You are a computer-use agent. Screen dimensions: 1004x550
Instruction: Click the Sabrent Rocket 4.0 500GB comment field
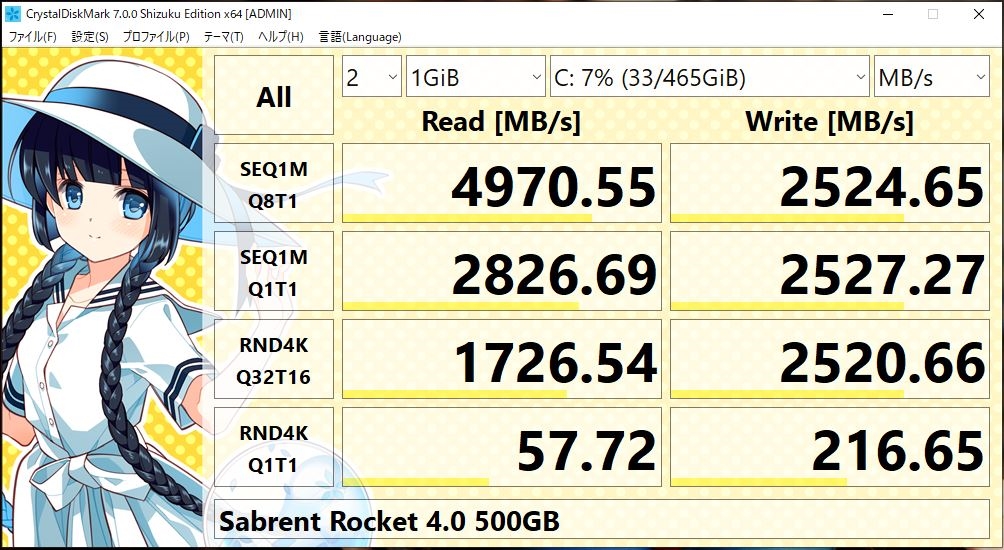[602, 520]
